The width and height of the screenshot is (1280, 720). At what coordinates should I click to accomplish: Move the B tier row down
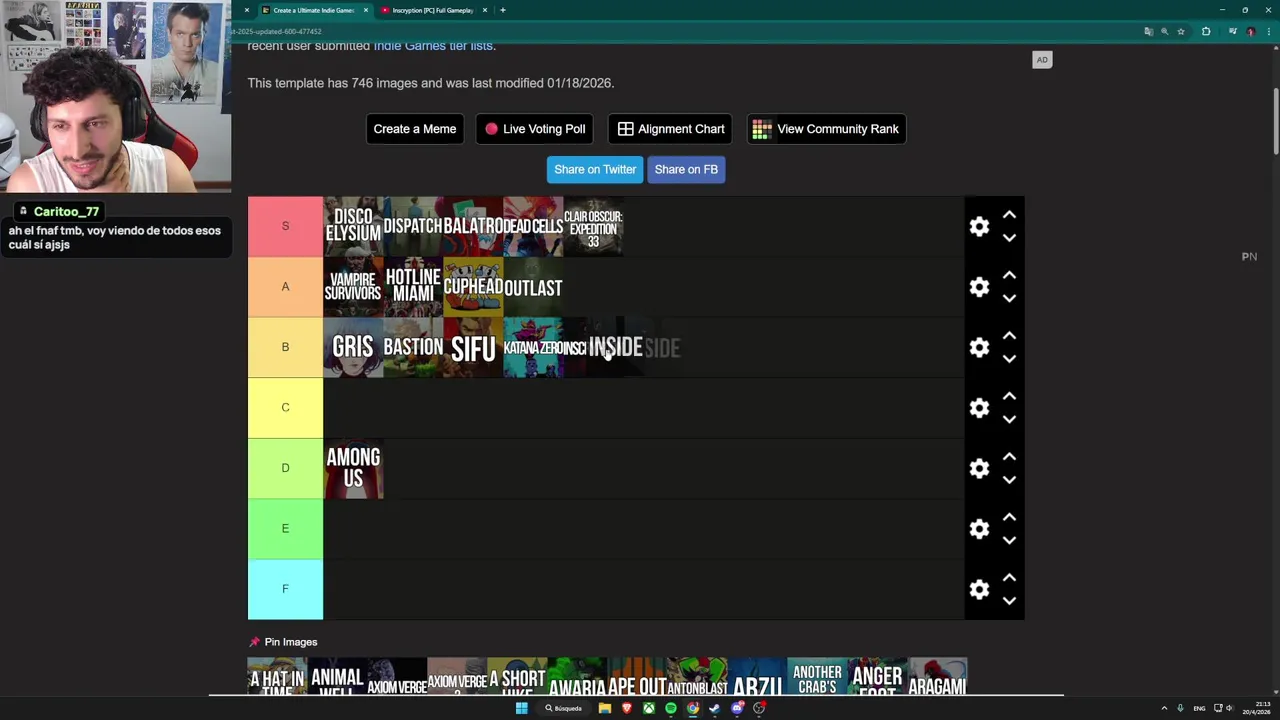(x=1009, y=359)
